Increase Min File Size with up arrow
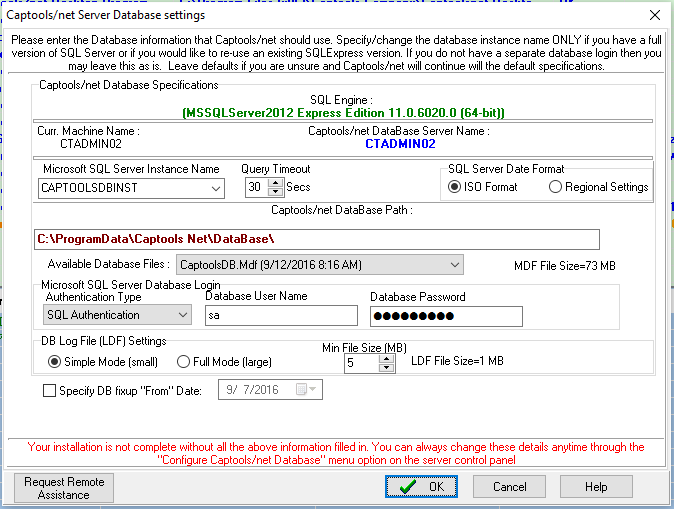Viewport: 674px width, 509px height. click(386, 359)
